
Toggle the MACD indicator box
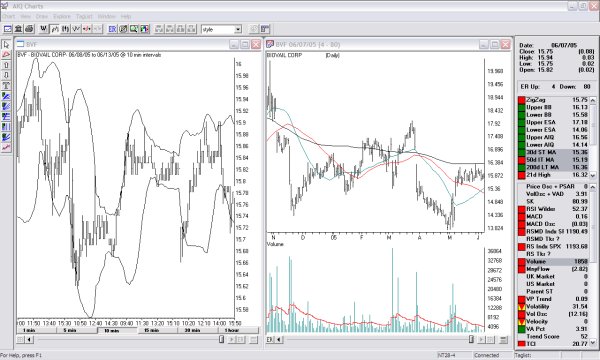pyautogui.click(x=522, y=217)
